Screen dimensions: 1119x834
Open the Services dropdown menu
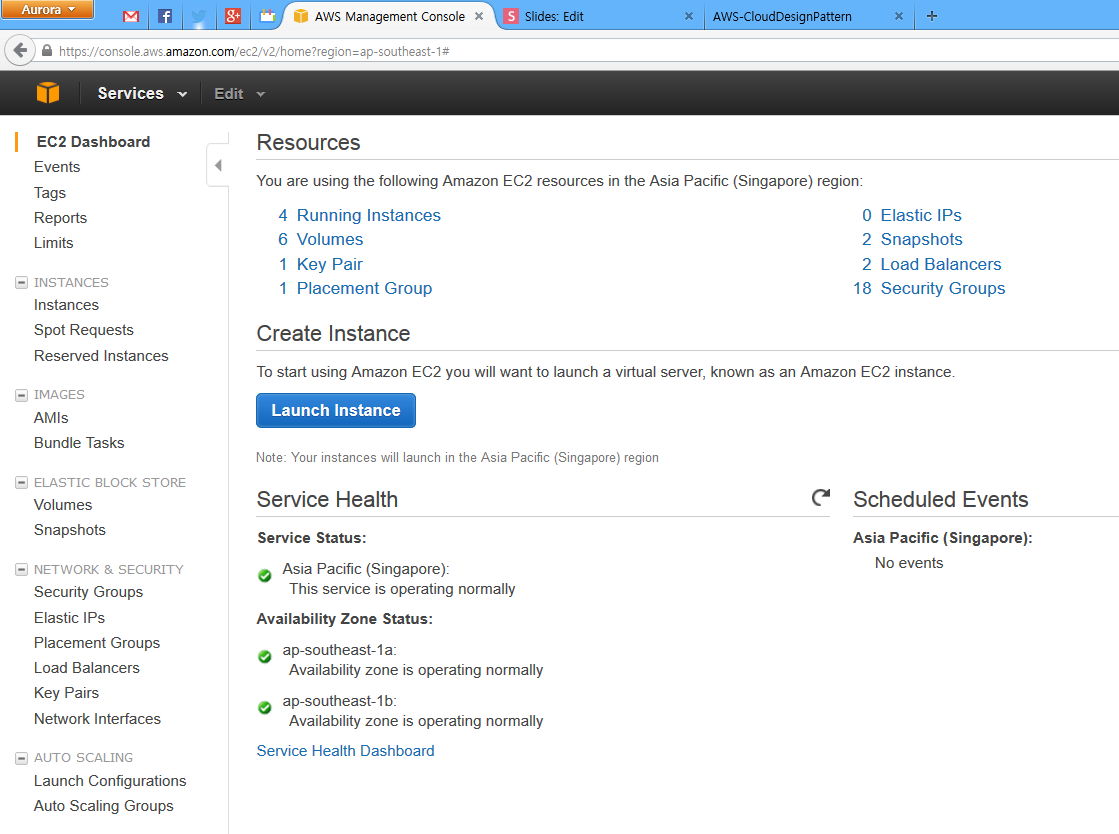142,93
